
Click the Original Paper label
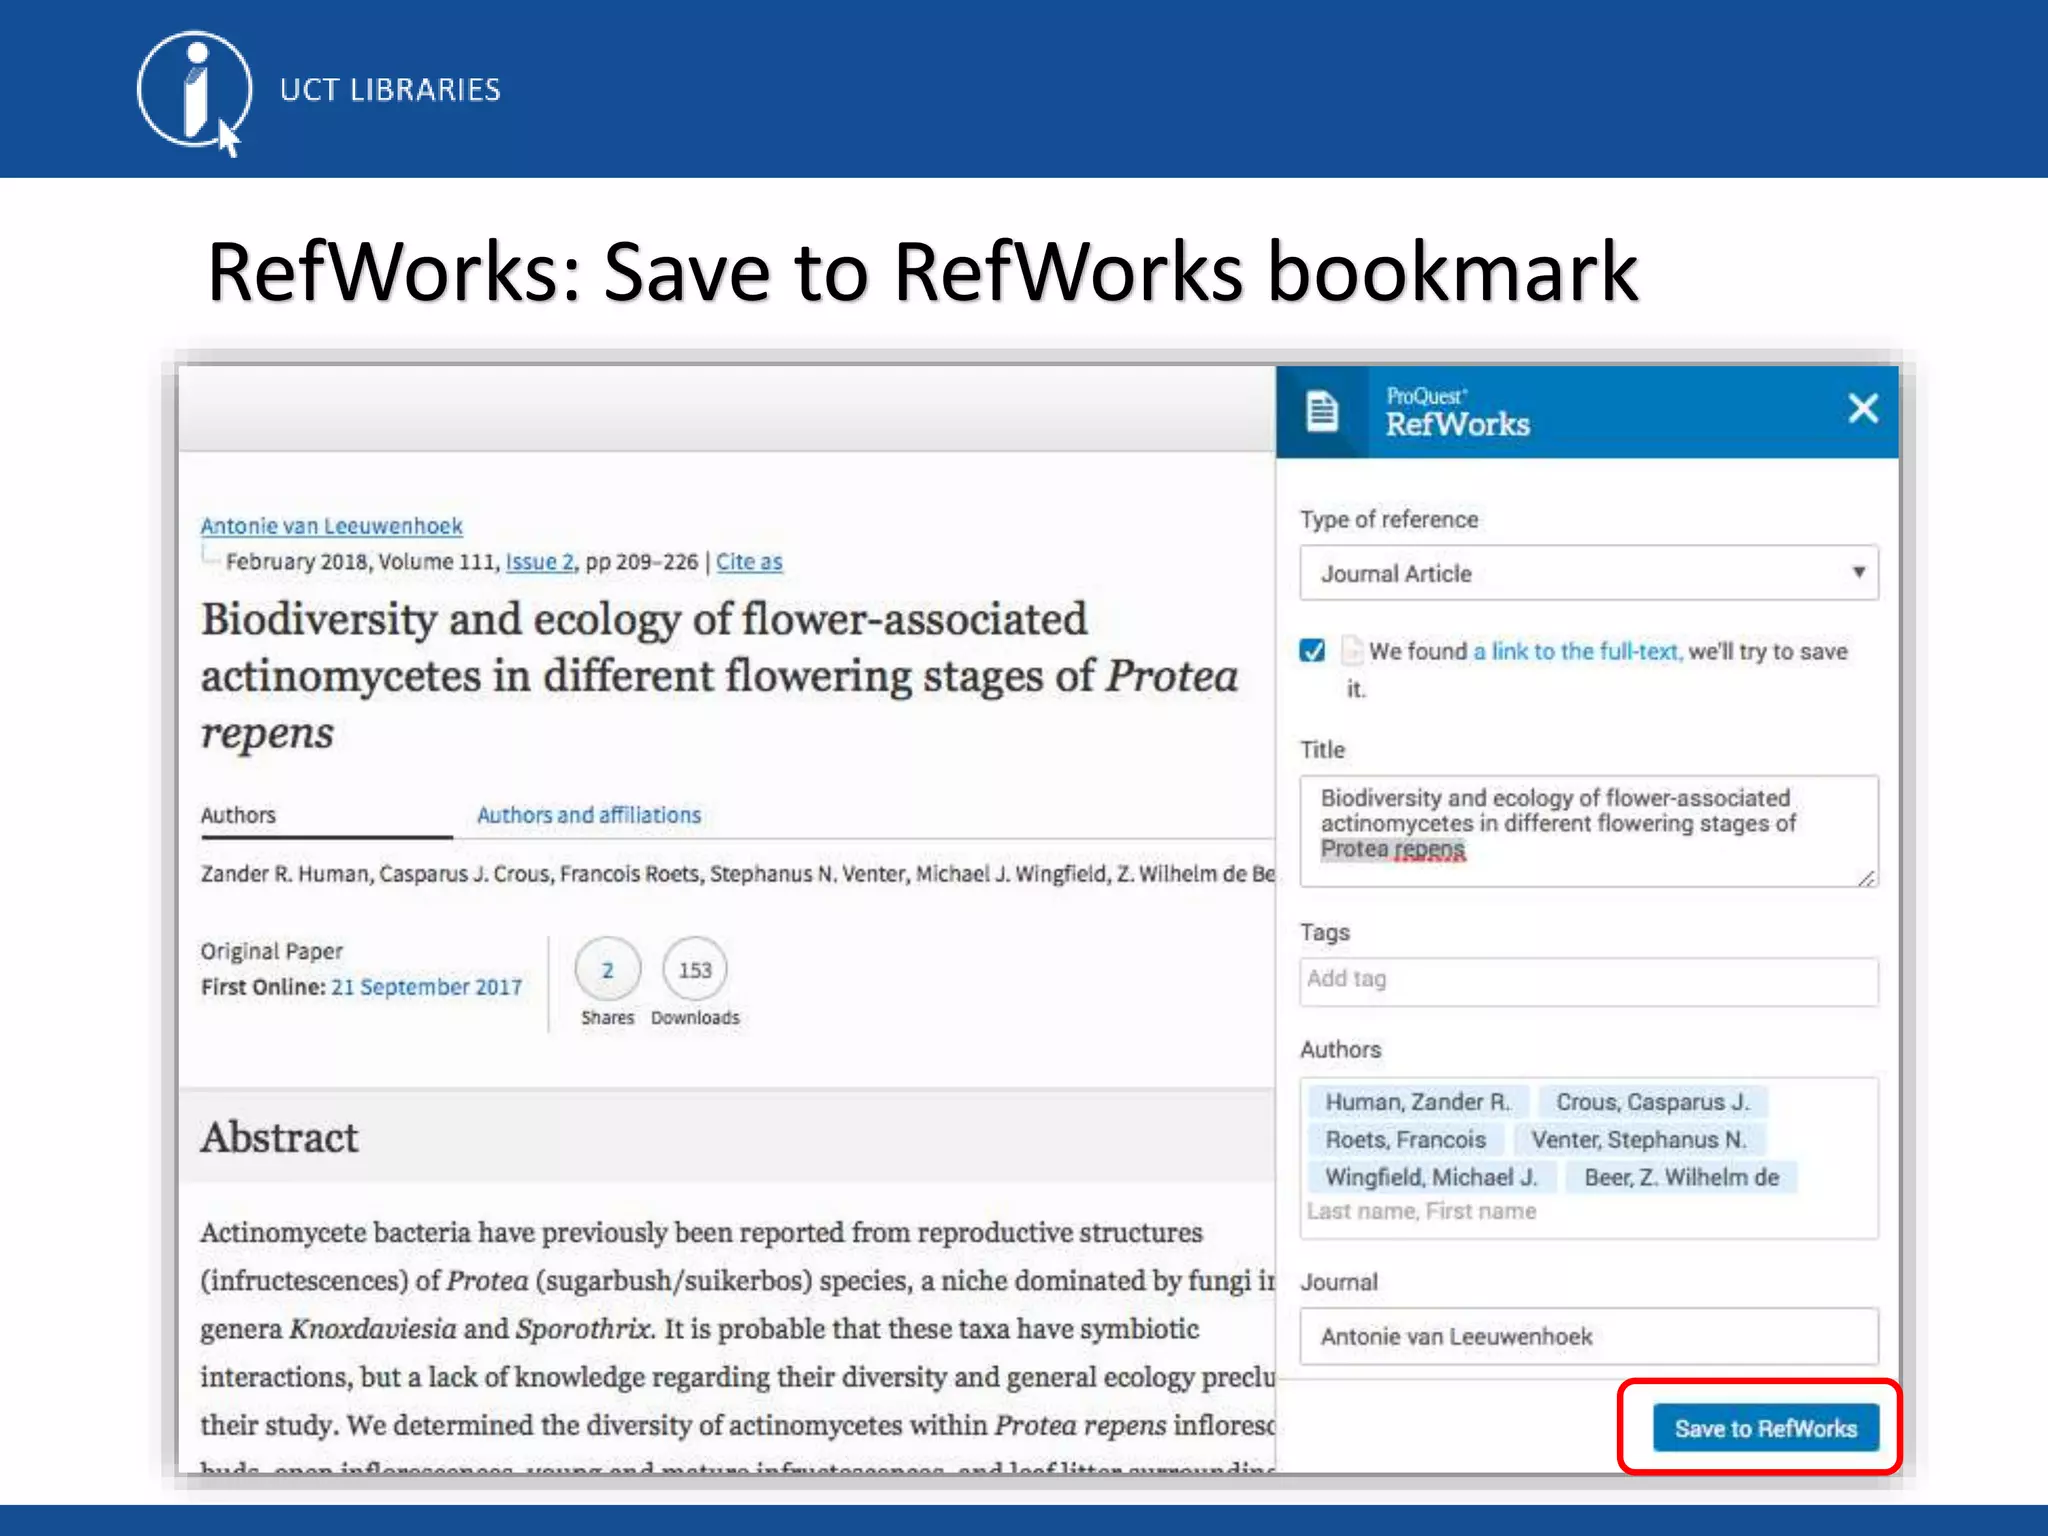(x=271, y=951)
